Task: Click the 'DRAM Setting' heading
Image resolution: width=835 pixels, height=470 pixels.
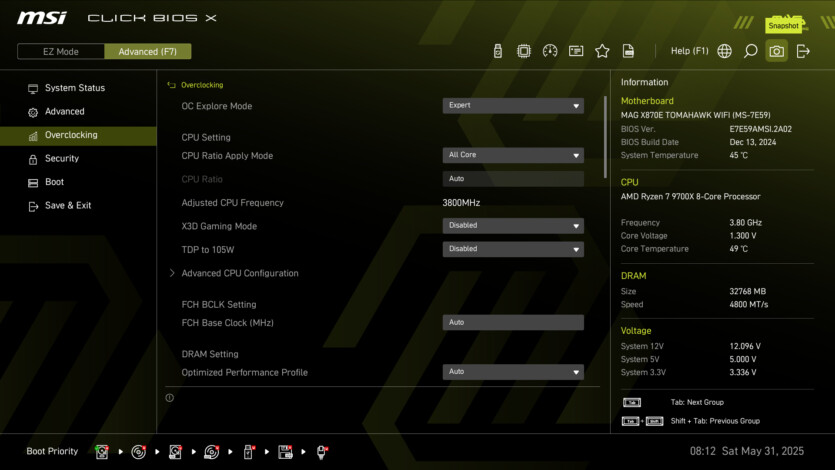Action: pyautogui.click(x=210, y=354)
